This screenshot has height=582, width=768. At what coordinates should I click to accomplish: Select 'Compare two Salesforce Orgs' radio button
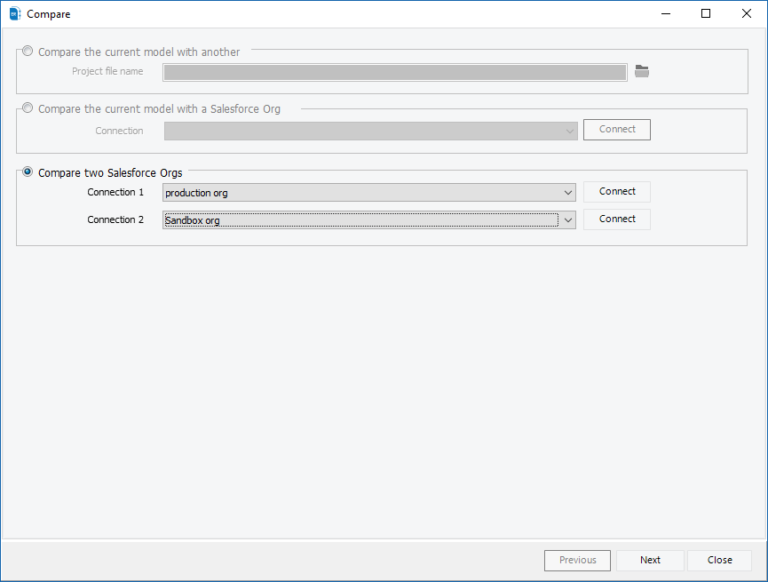coord(27,172)
